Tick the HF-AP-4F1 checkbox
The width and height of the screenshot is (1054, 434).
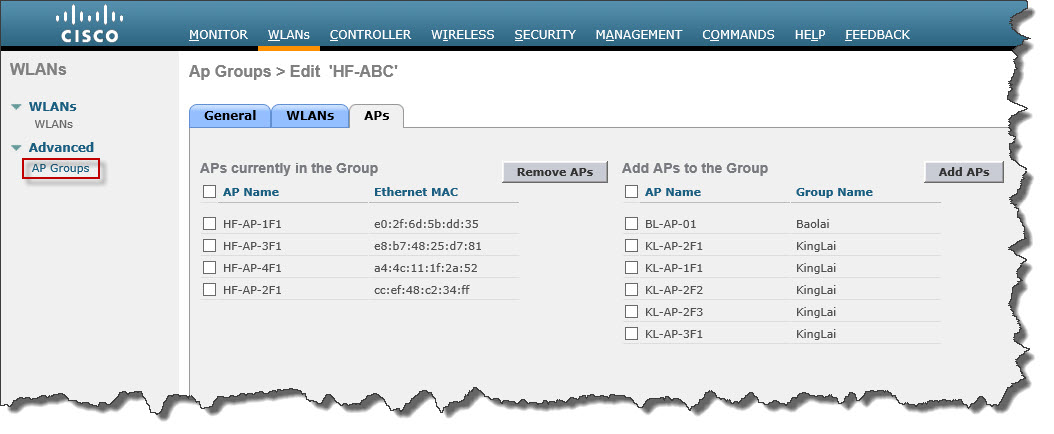coord(210,268)
